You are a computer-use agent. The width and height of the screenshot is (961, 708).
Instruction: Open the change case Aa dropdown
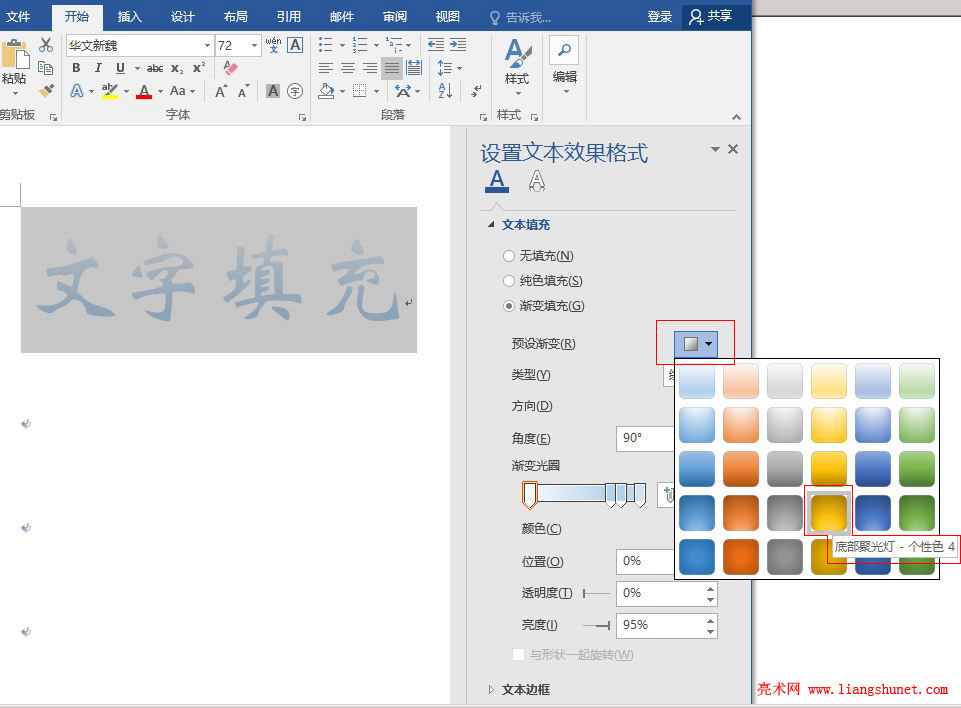click(x=182, y=91)
